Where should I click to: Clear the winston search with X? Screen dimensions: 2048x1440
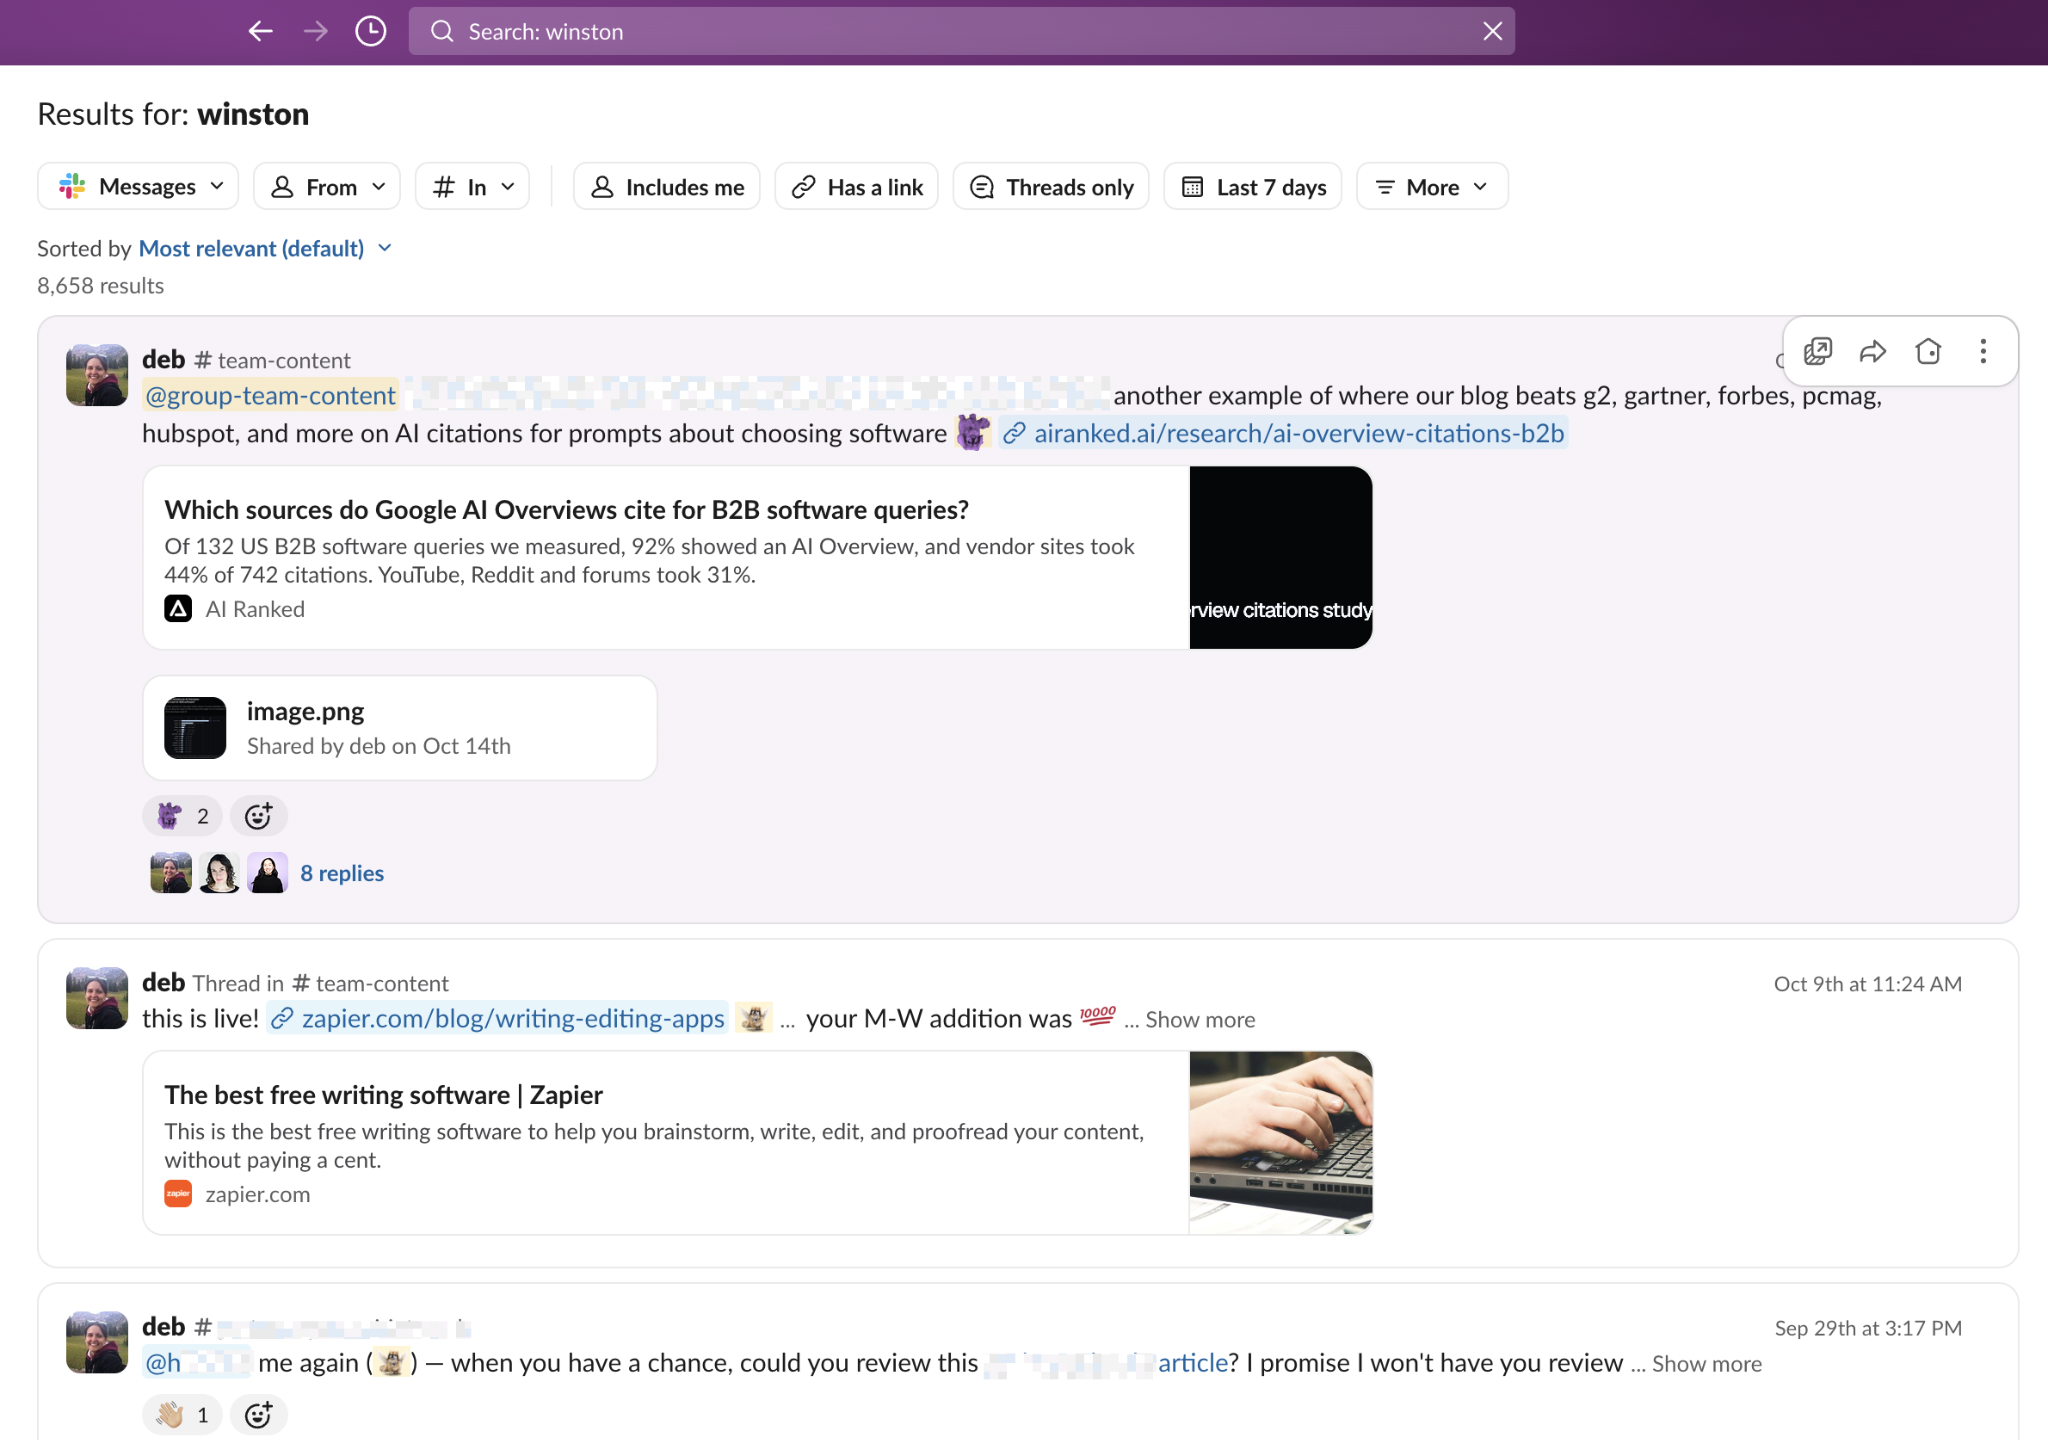1492,31
